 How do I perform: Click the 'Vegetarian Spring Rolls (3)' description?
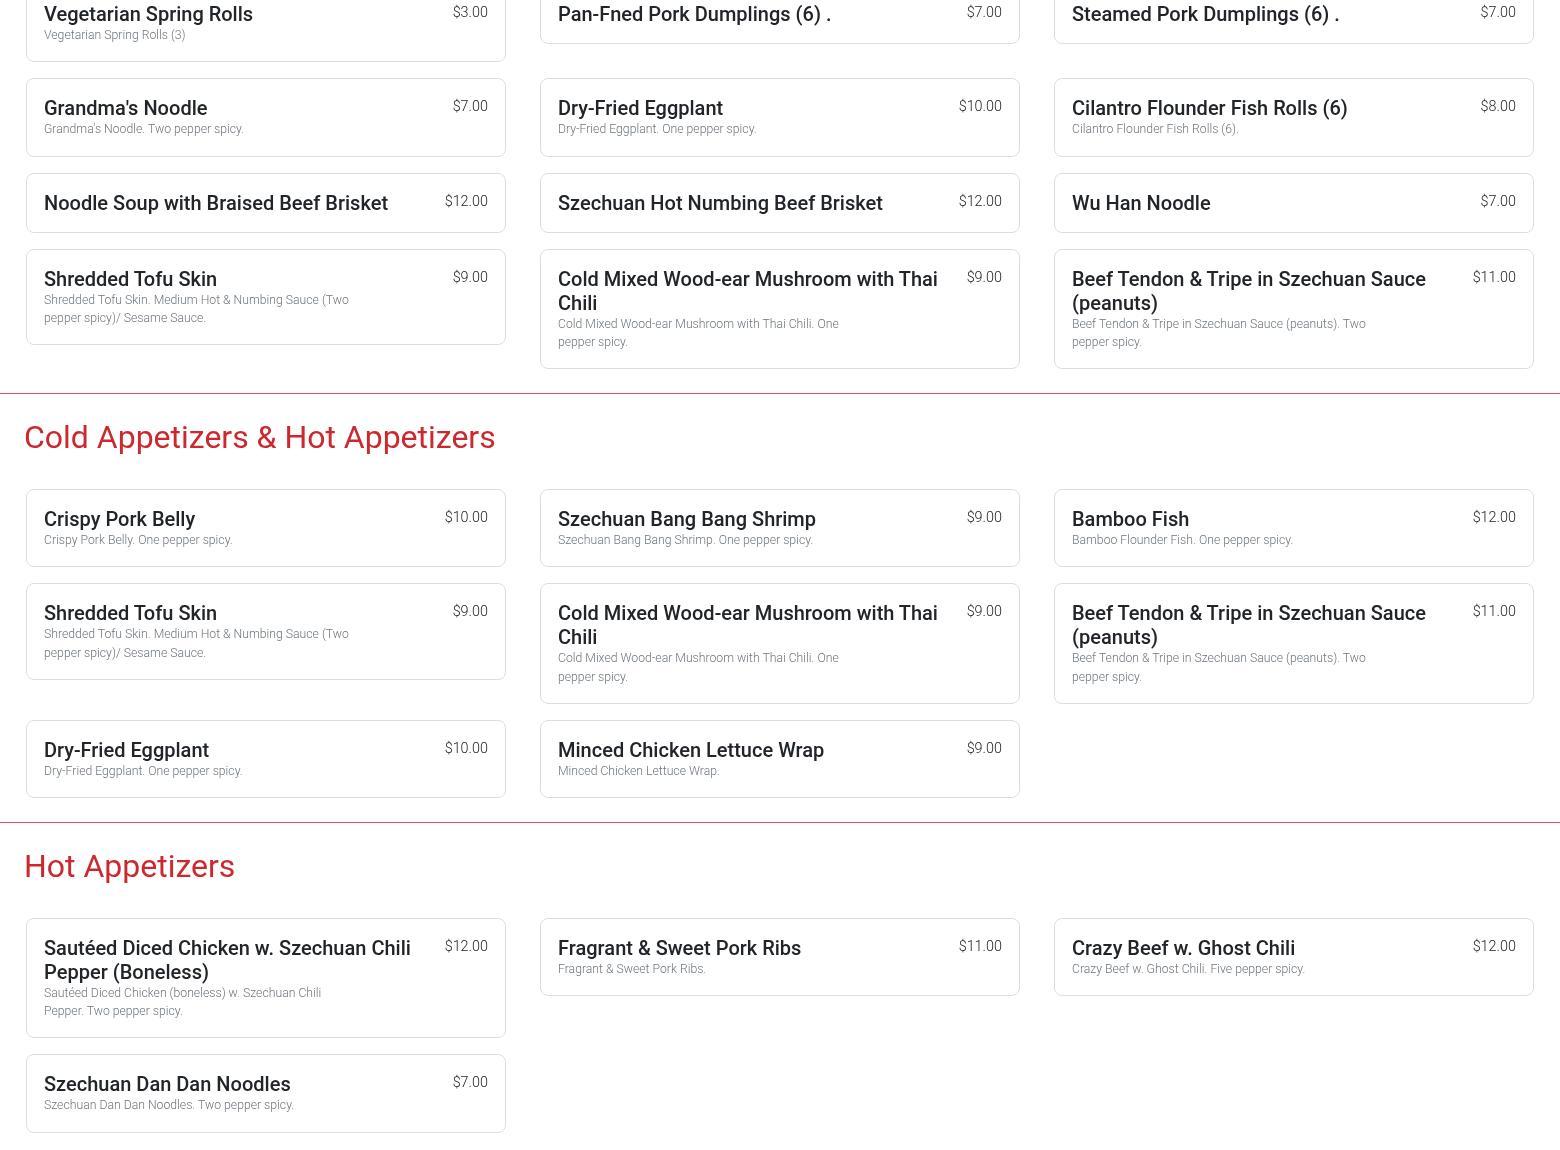tap(115, 35)
